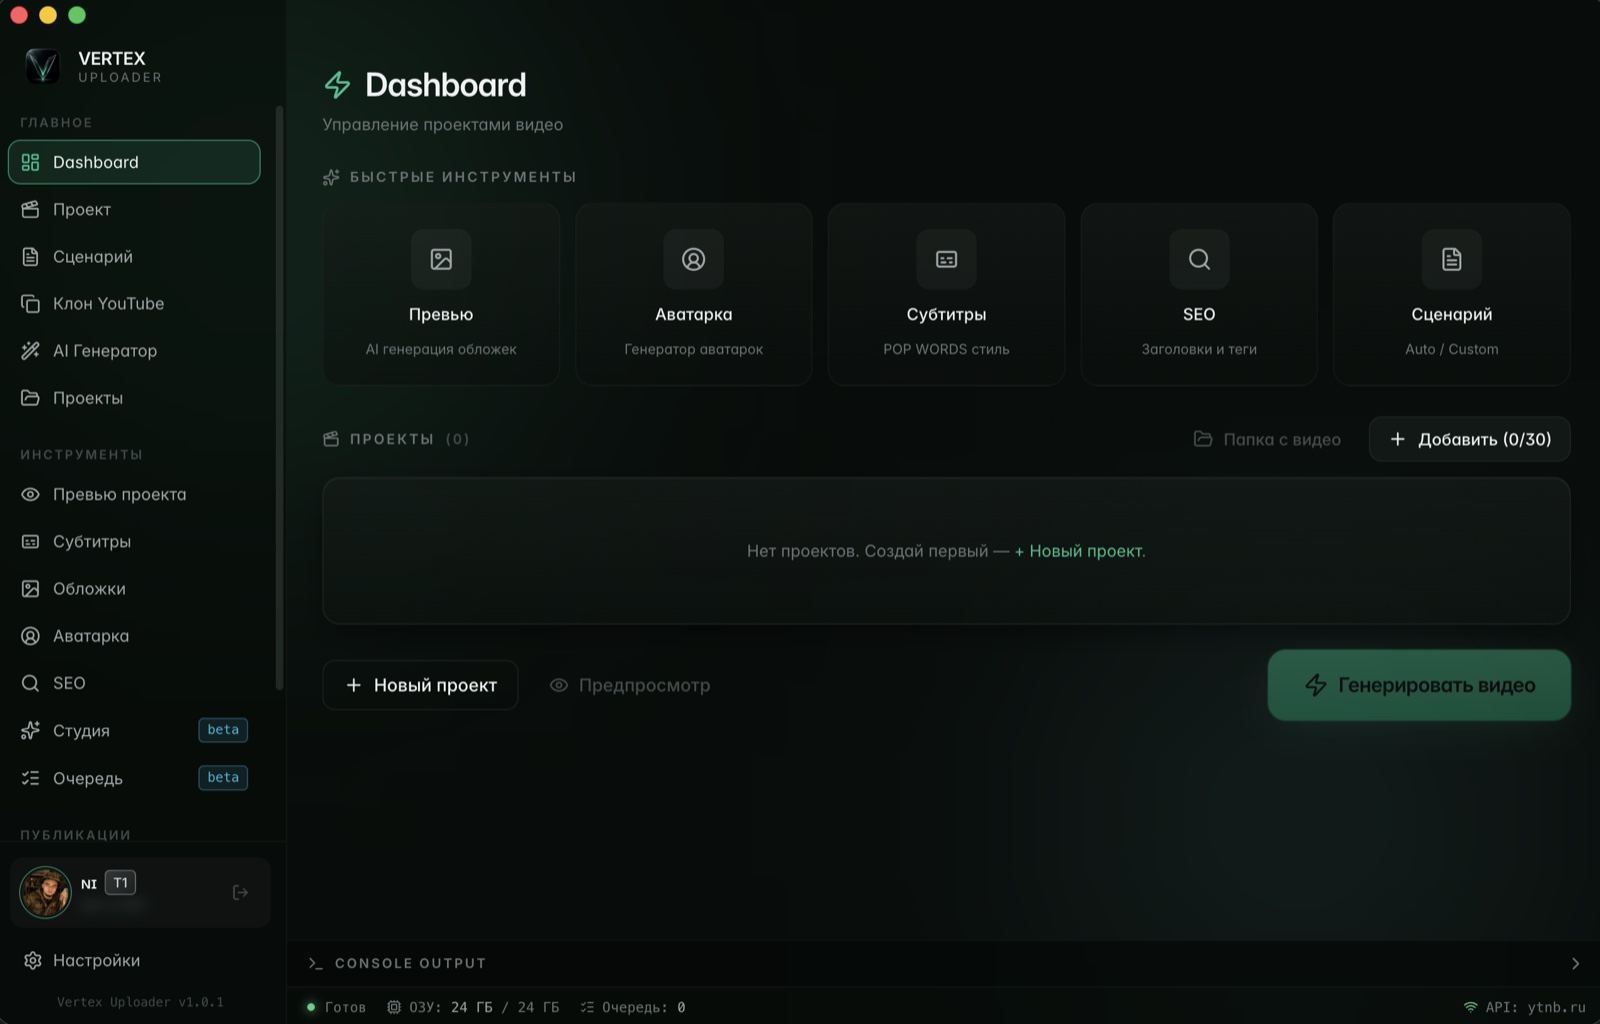Click the user avatar thumbnail
The image size is (1600, 1024).
[45, 892]
